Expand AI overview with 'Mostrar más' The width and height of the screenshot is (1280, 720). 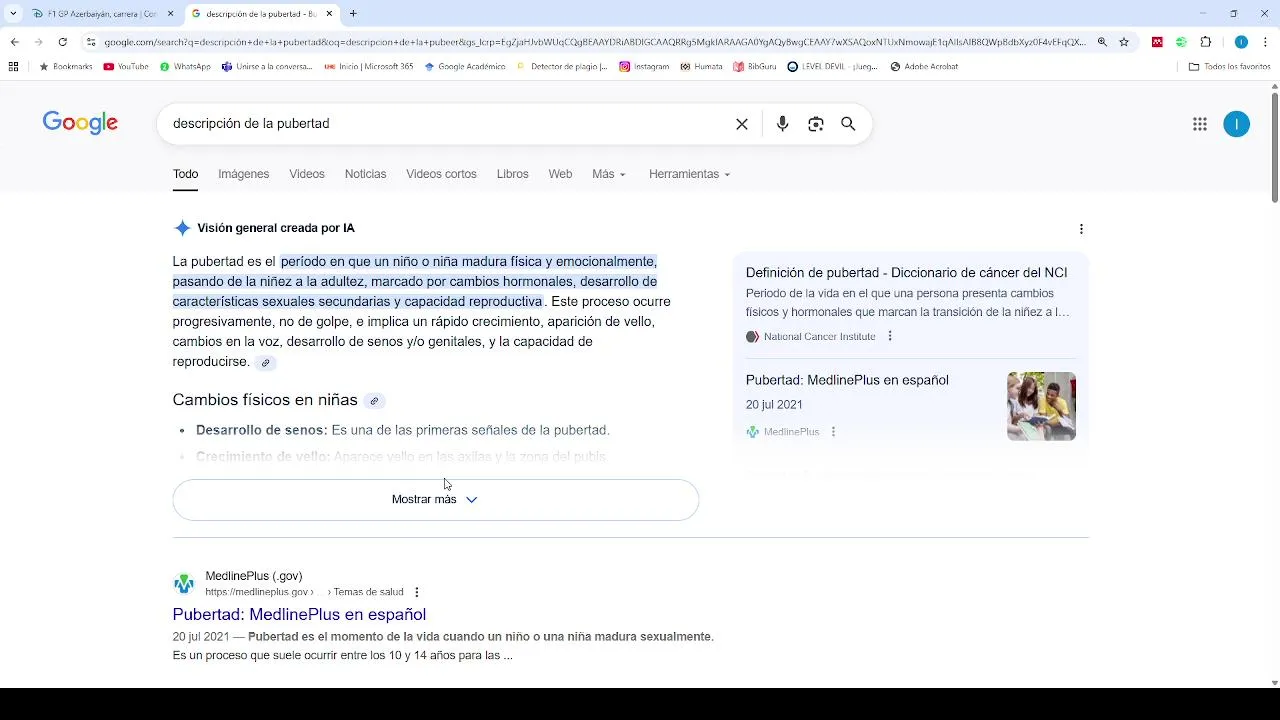[435, 500]
